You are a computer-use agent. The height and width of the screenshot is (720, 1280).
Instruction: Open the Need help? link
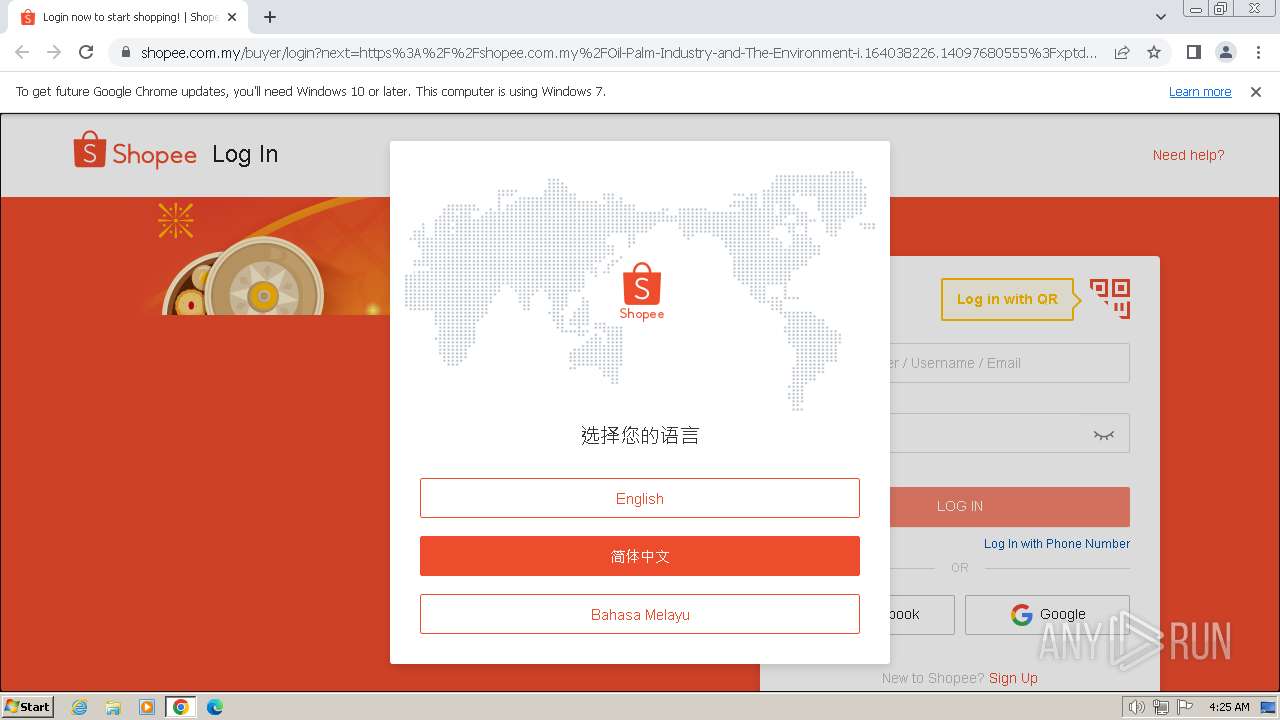(x=1188, y=155)
